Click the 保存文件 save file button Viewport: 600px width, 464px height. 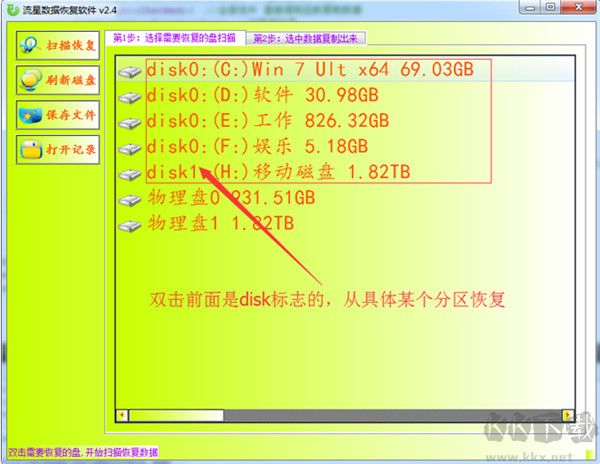pyautogui.click(x=58, y=115)
